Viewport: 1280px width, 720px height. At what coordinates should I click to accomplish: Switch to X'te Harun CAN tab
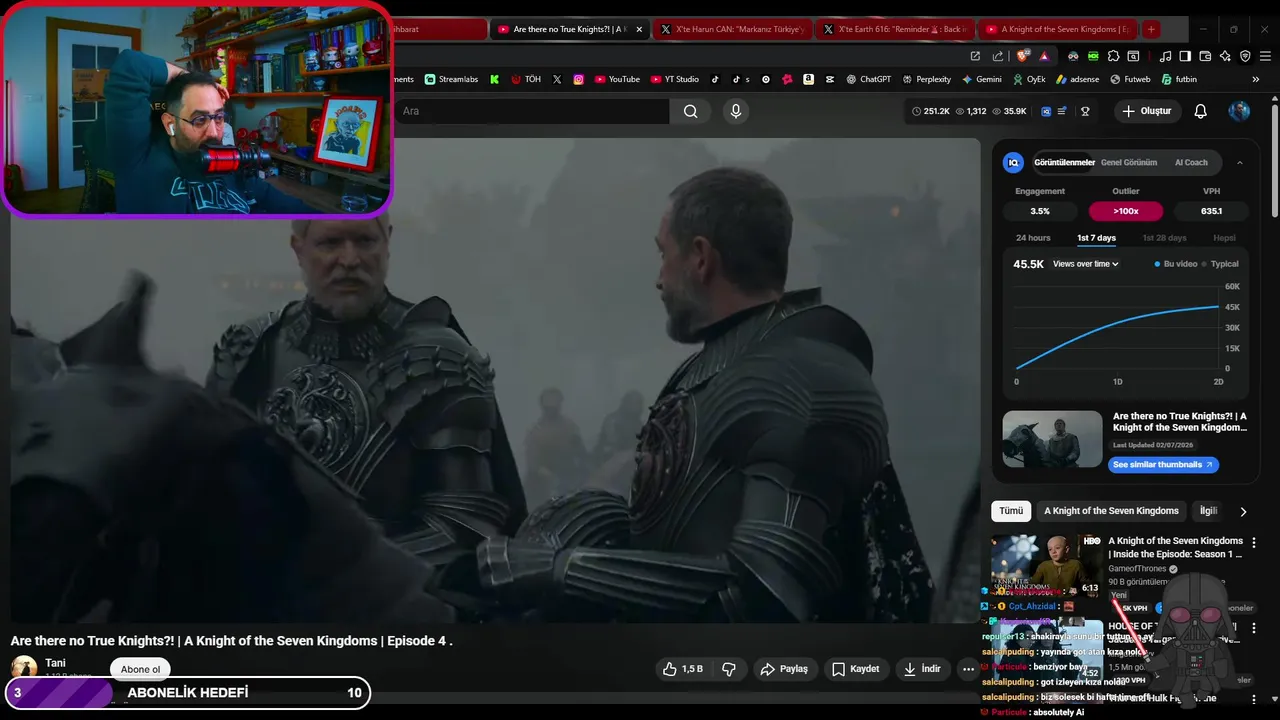tap(734, 29)
